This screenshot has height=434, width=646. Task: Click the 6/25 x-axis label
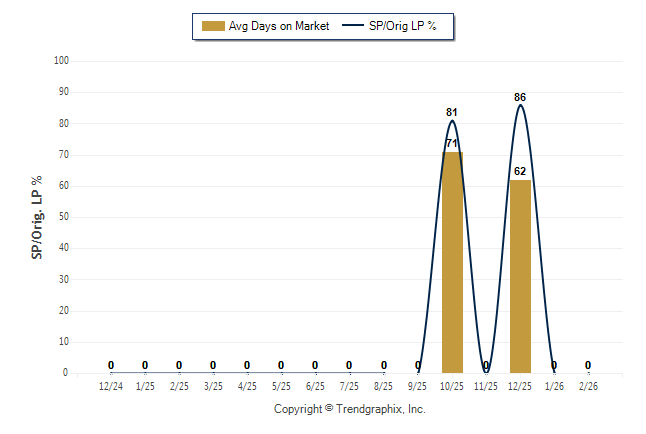coord(315,386)
